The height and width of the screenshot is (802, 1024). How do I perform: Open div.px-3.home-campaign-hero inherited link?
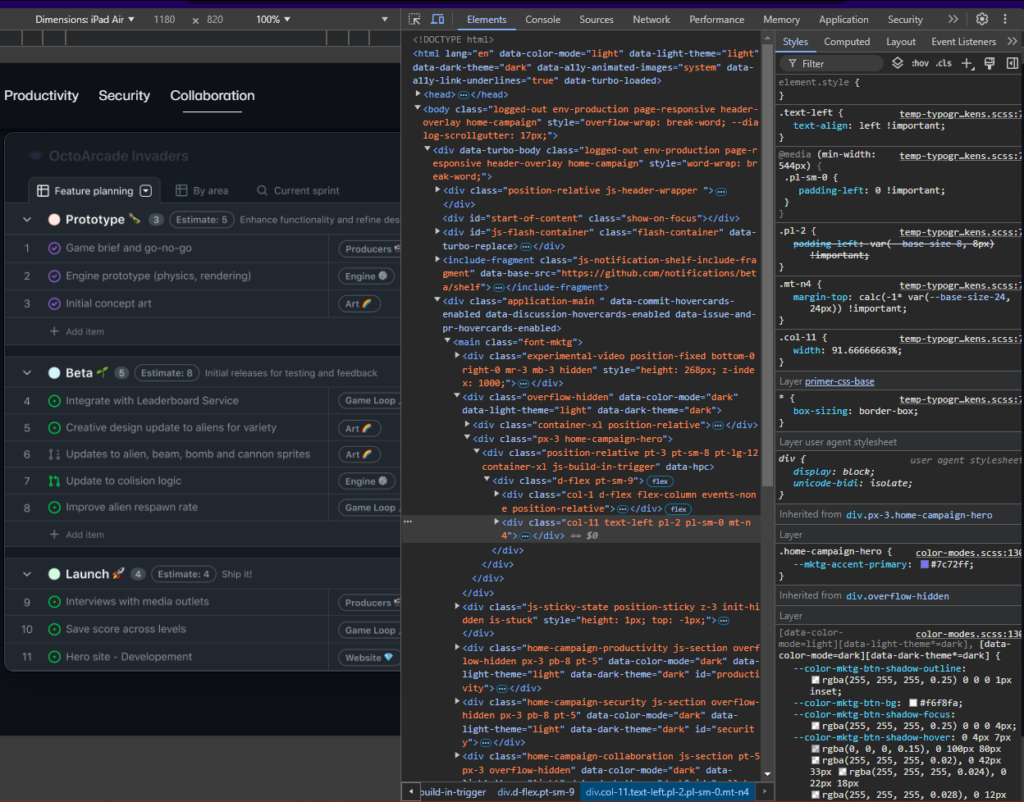919,515
